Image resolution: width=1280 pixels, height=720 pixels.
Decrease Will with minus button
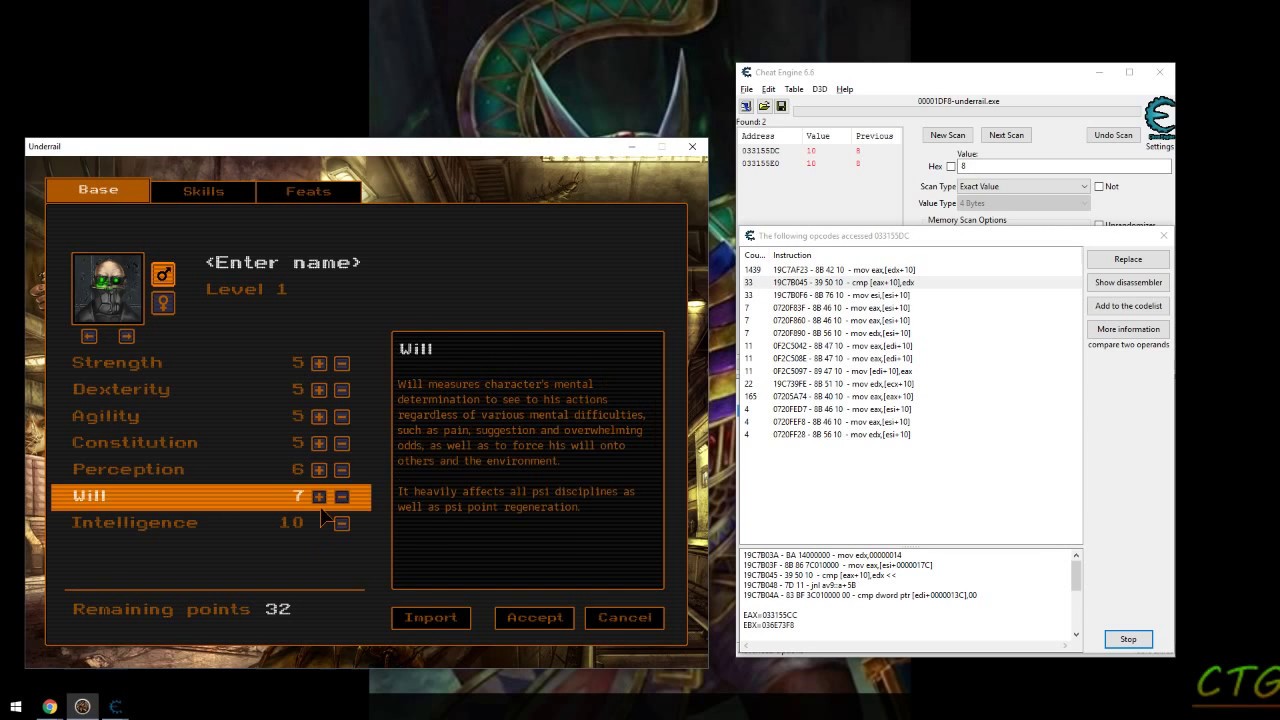(x=342, y=497)
